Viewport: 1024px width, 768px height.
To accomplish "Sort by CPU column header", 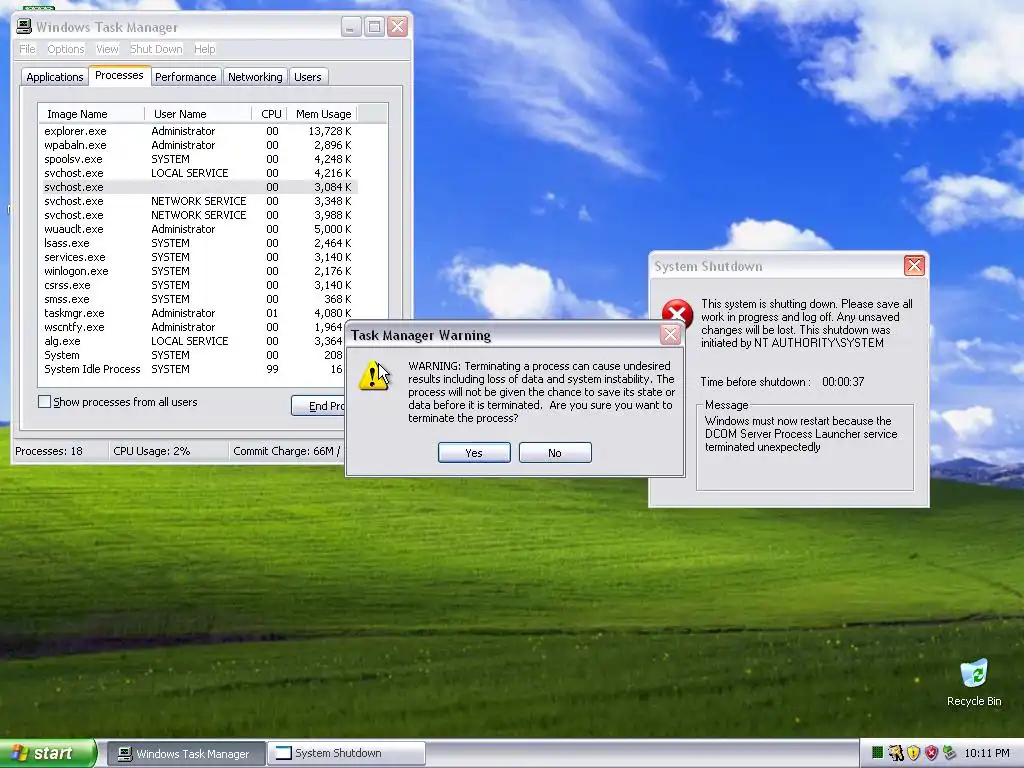I will (x=270, y=114).
